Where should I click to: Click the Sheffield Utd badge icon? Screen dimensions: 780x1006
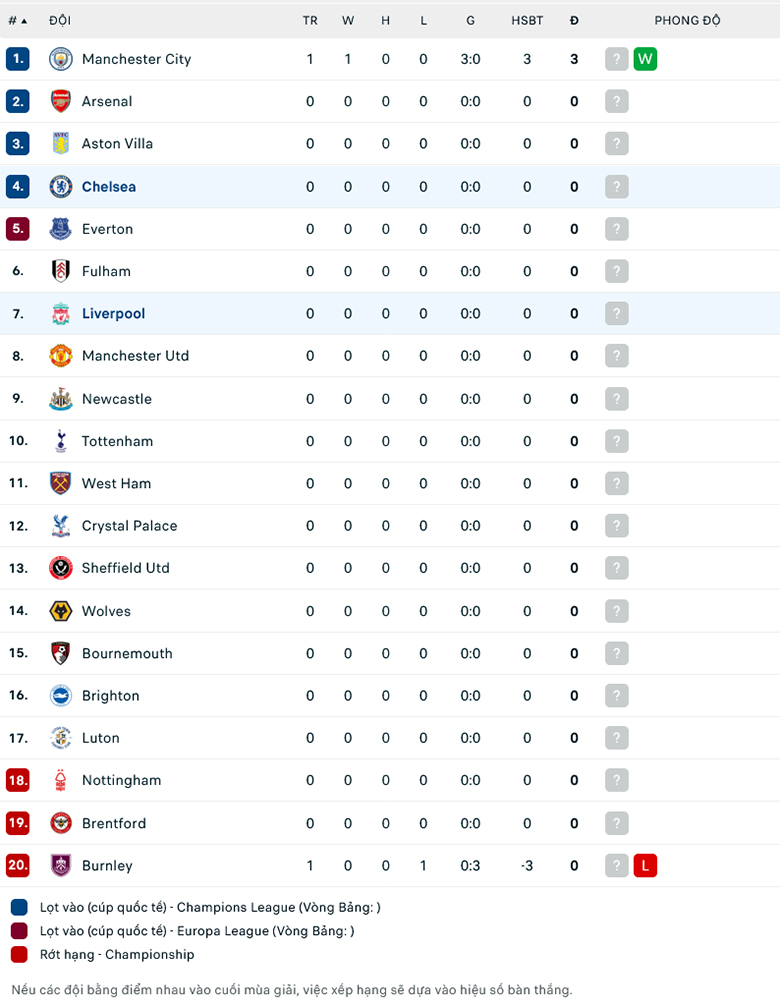[61, 568]
